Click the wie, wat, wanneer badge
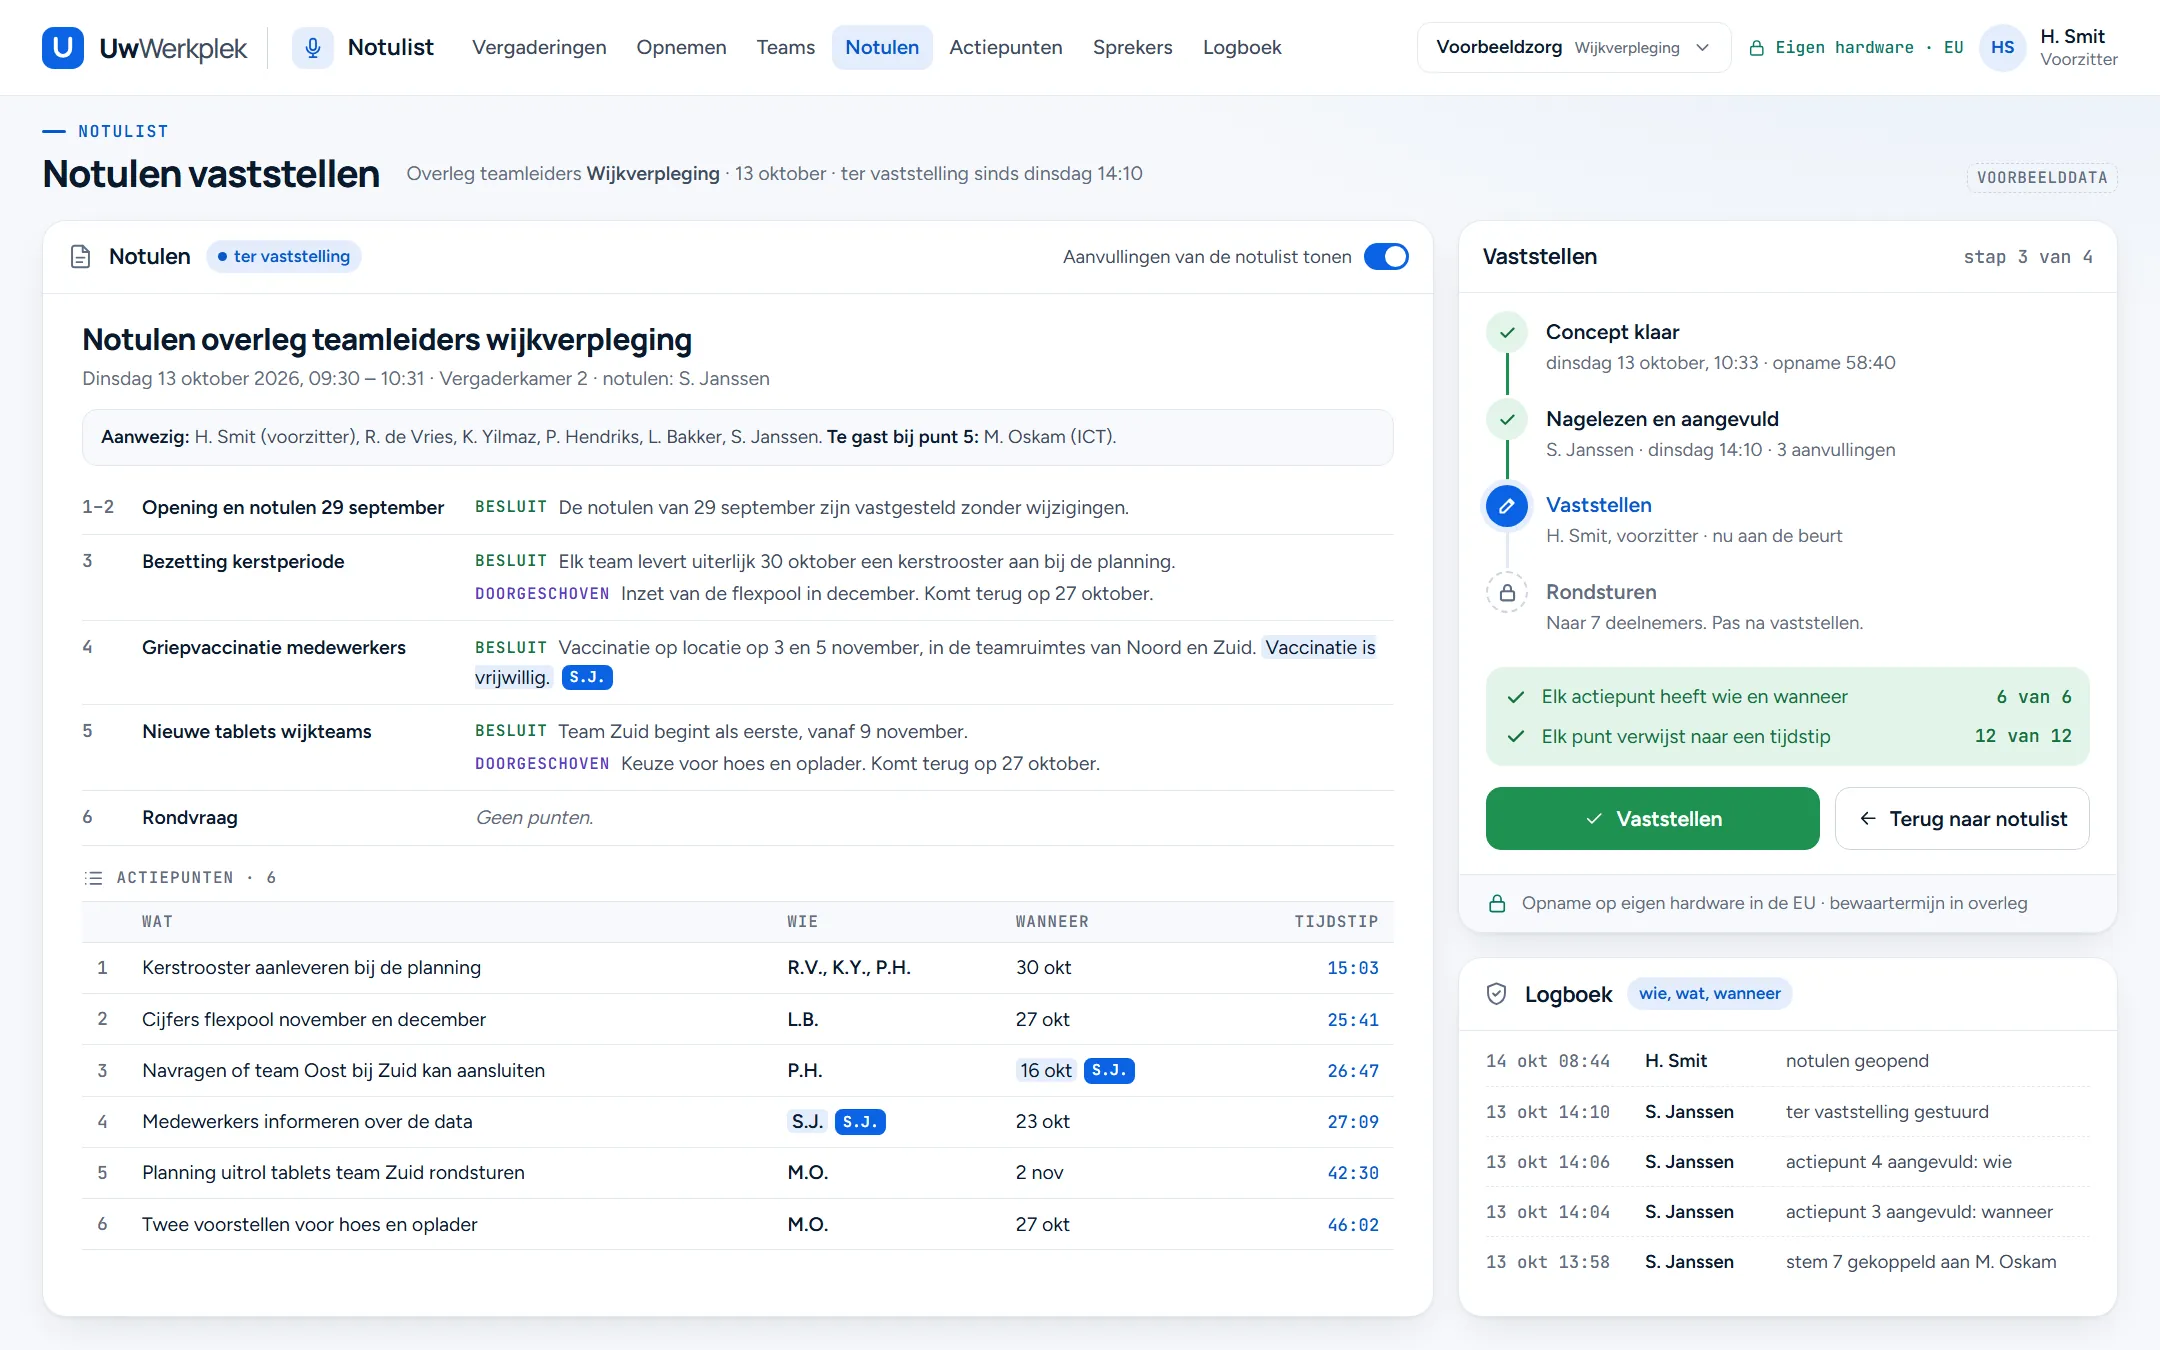The width and height of the screenshot is (2160, 1350). click(1709, 994)
